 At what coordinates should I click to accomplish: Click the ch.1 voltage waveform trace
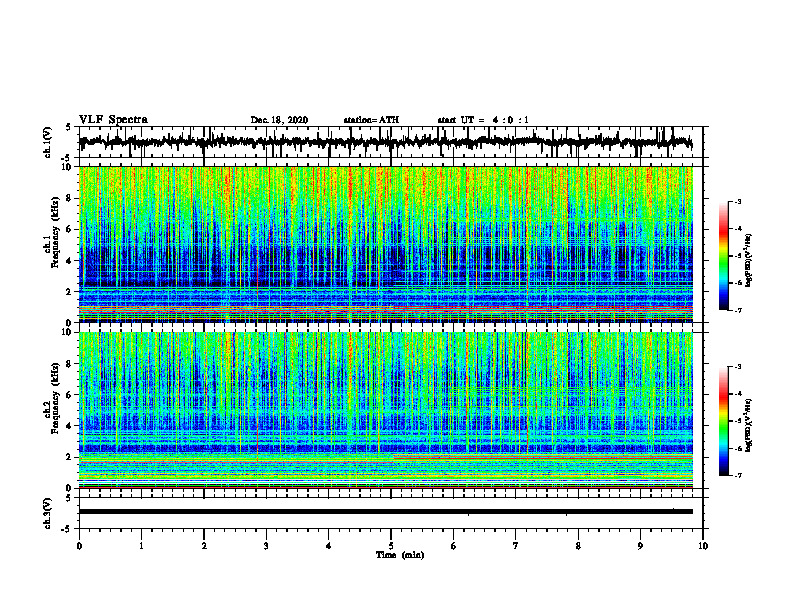pyautogui.click(x=386, y=142)
